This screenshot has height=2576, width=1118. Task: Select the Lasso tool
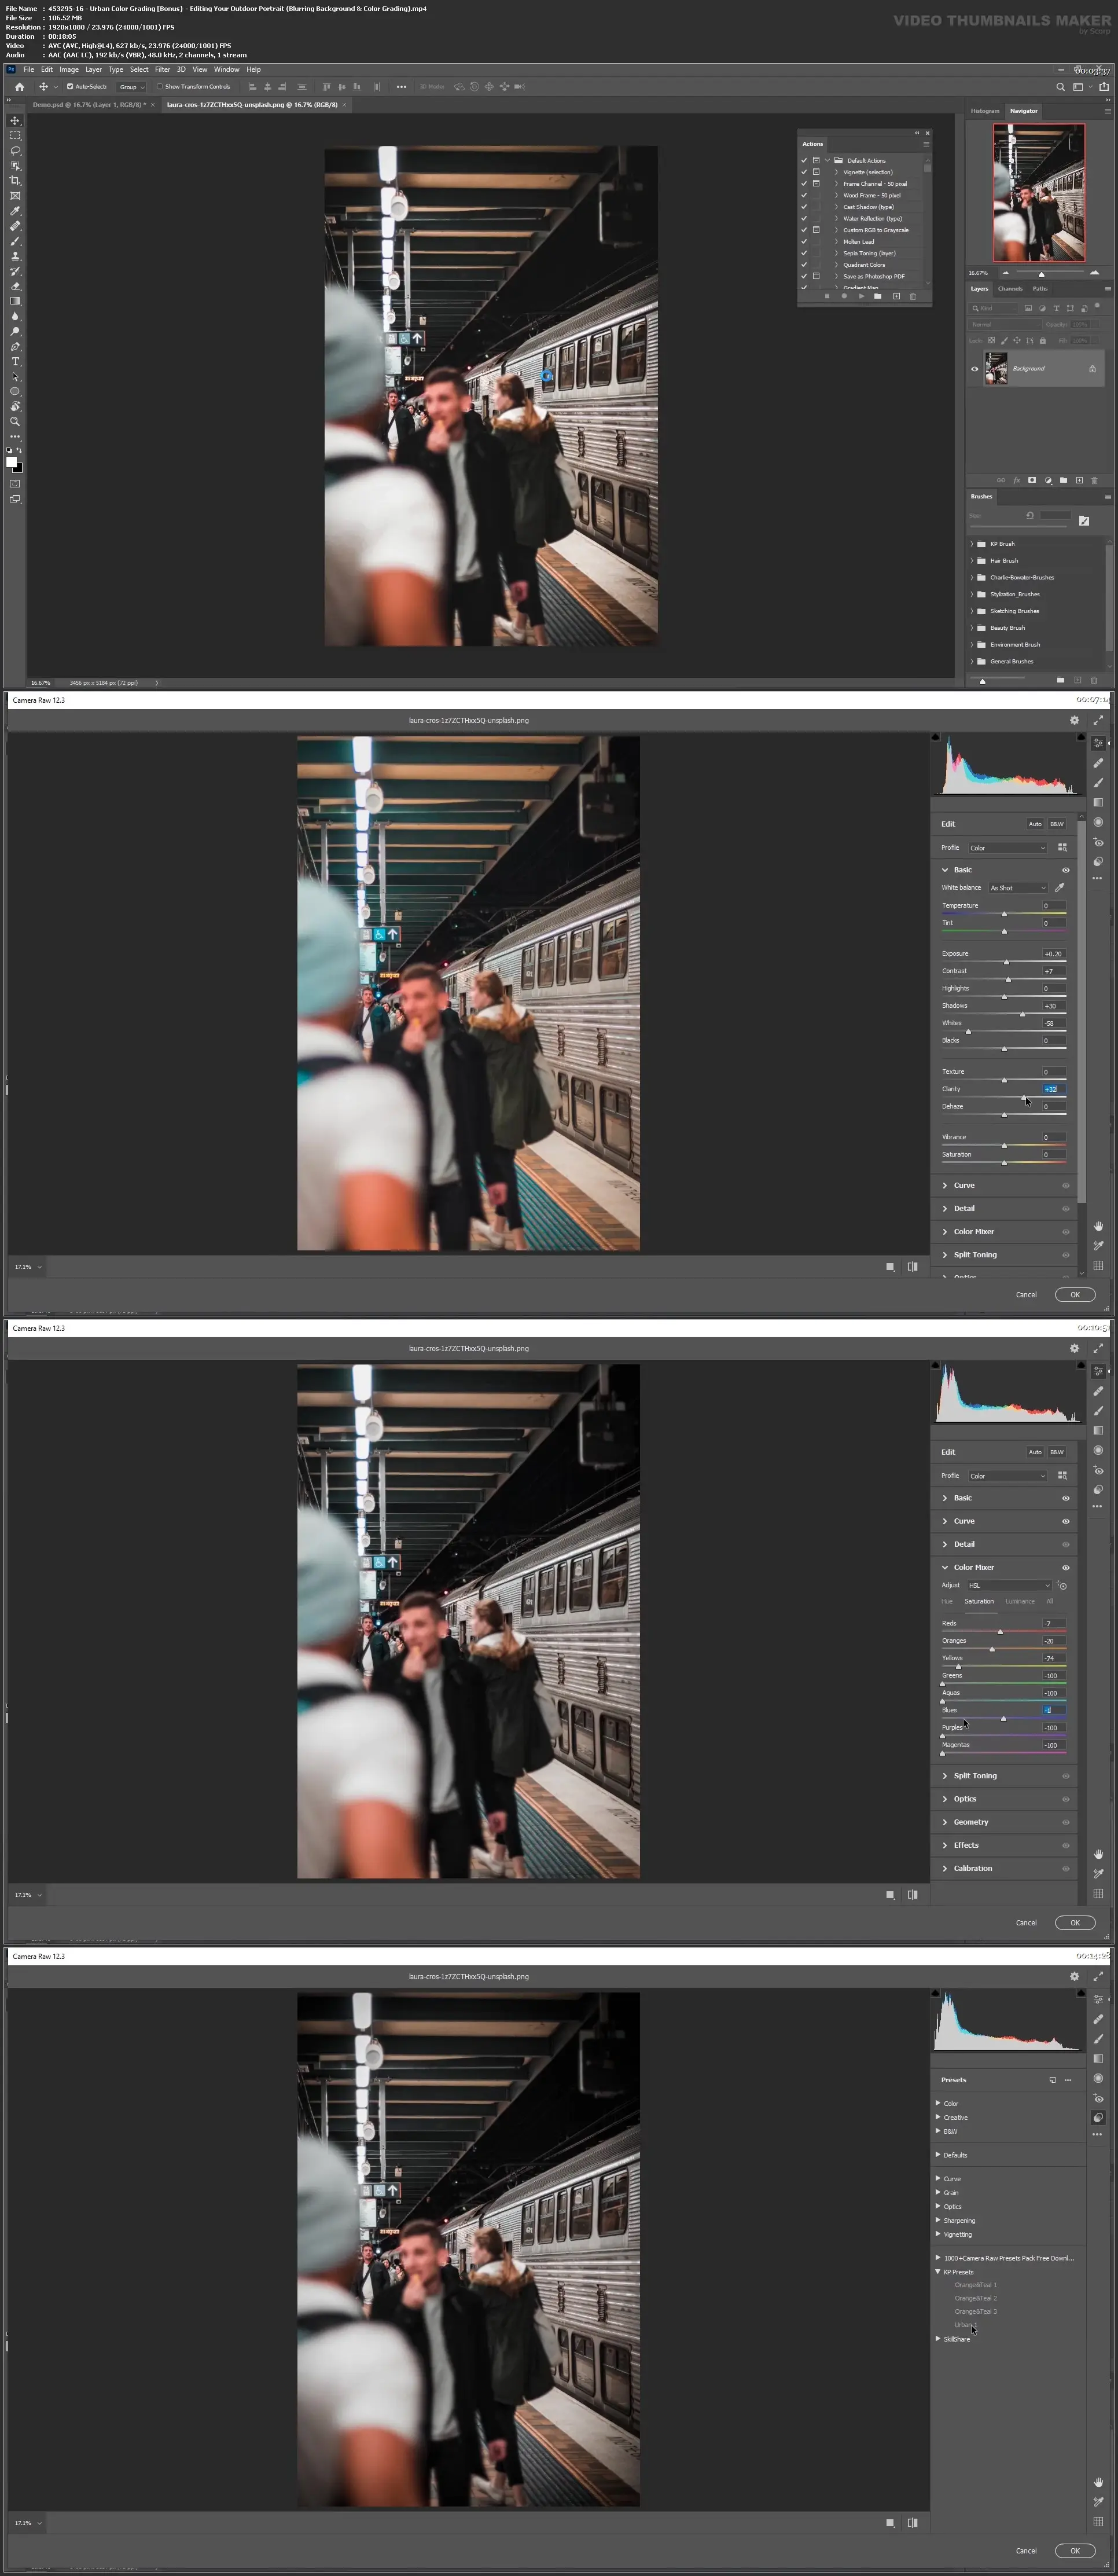pos(15,150)
